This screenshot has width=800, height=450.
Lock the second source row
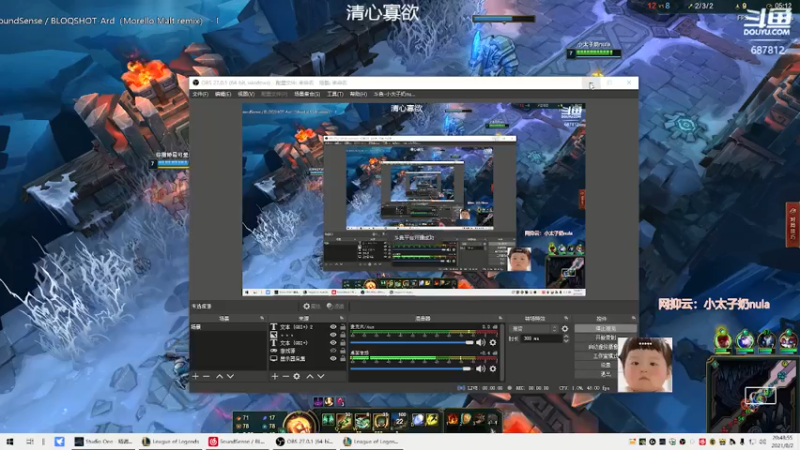click(343, 335)
